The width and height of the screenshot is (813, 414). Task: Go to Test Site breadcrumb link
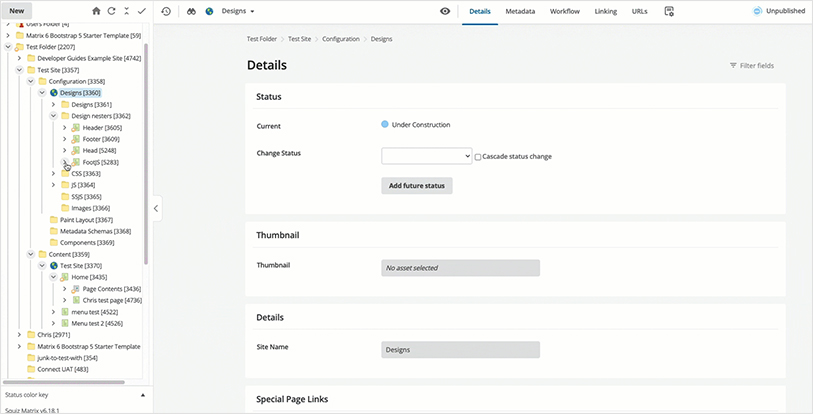(300, 39)
